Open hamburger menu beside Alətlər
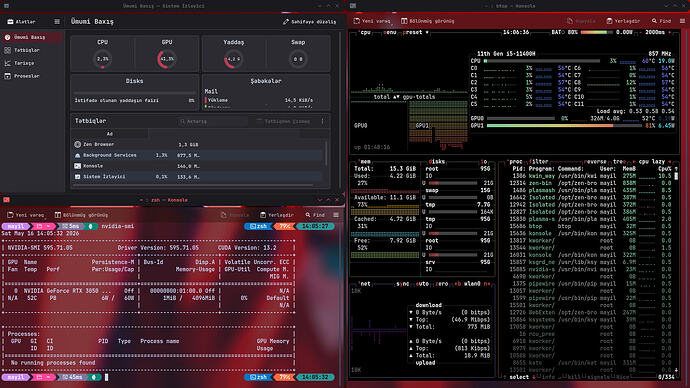This screenshot has width=690, height=388. tap(57, 22)
